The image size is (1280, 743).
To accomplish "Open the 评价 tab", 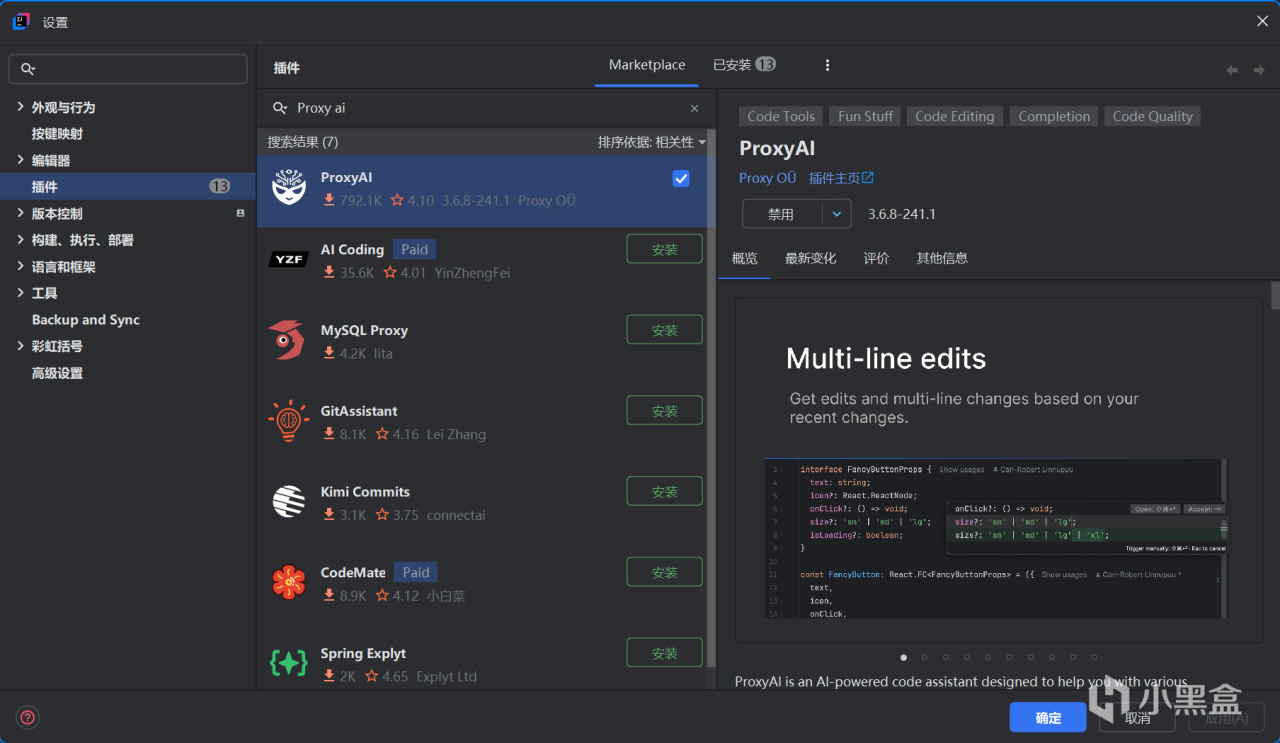I will point(876,258).
